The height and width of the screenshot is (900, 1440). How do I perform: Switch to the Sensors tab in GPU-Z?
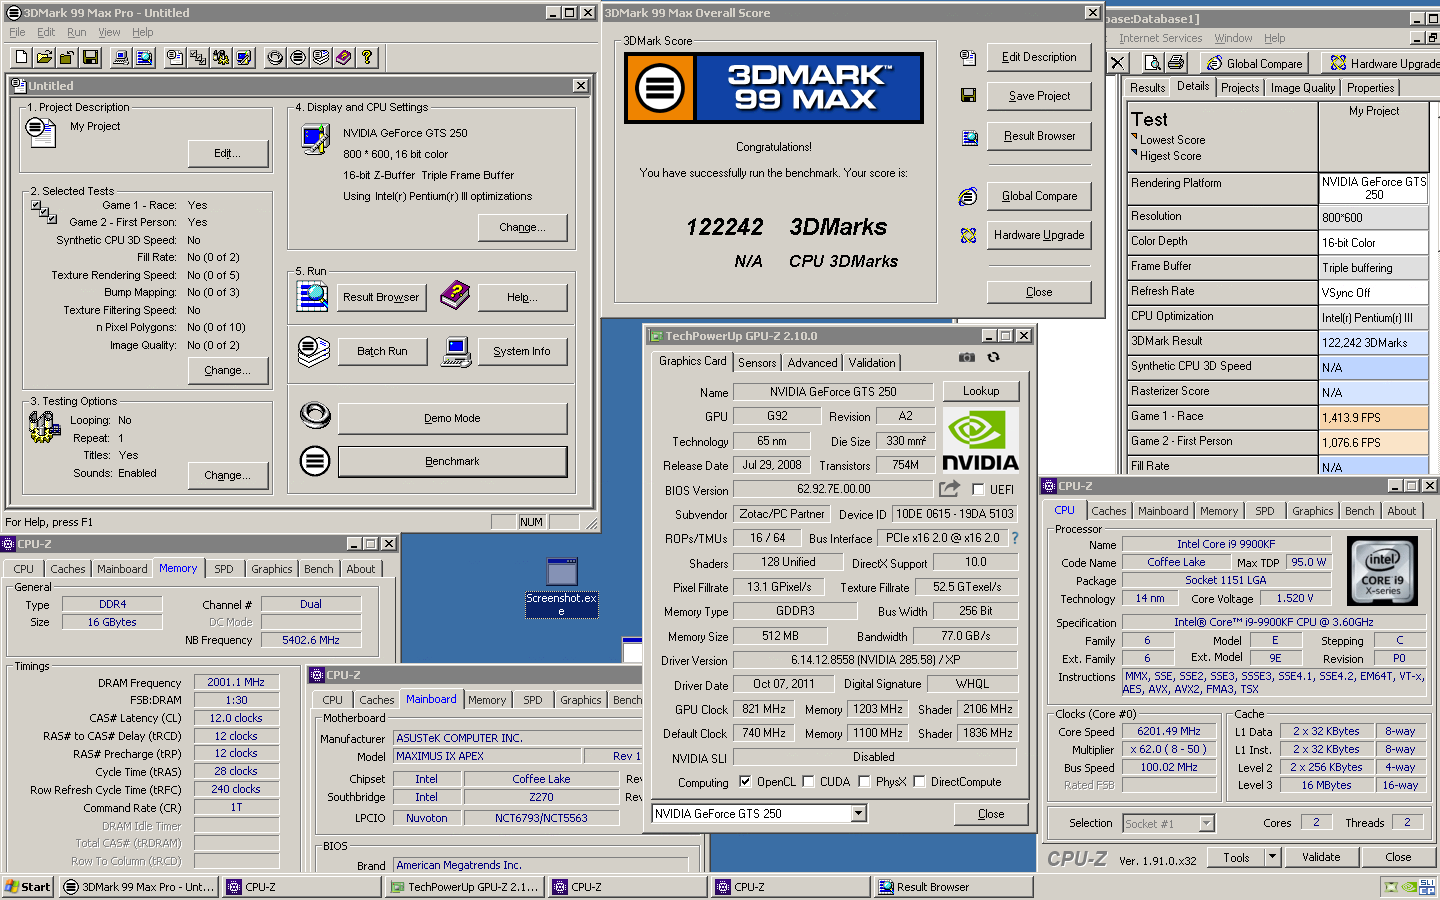coord(757,363)
